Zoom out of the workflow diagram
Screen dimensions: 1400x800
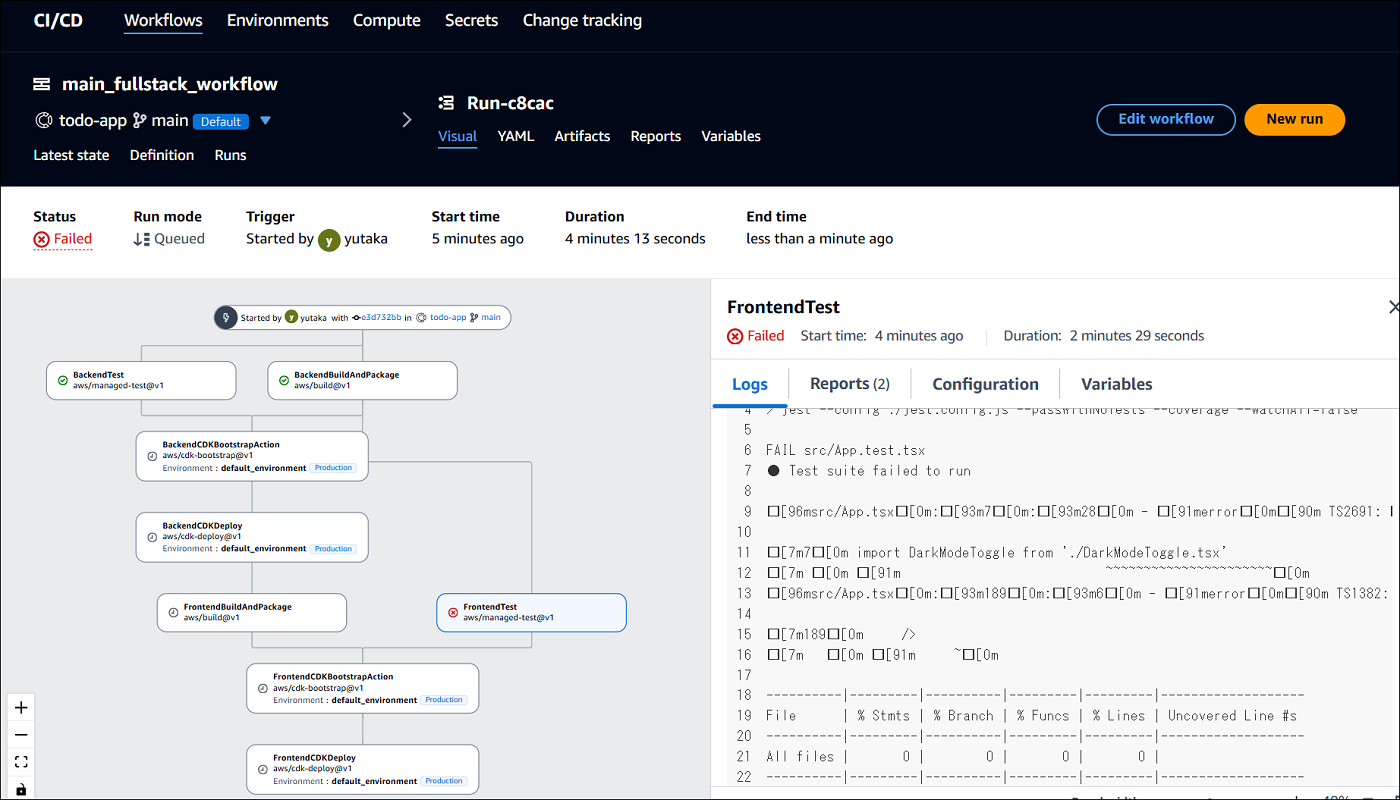pyautogui.click(x=21, y=735)
